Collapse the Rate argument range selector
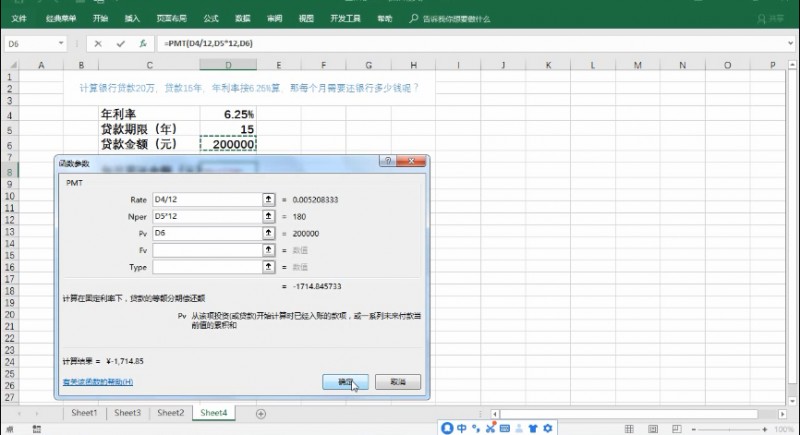The height and width of the screenshot is (435, 800). click(x=268, y=199)
